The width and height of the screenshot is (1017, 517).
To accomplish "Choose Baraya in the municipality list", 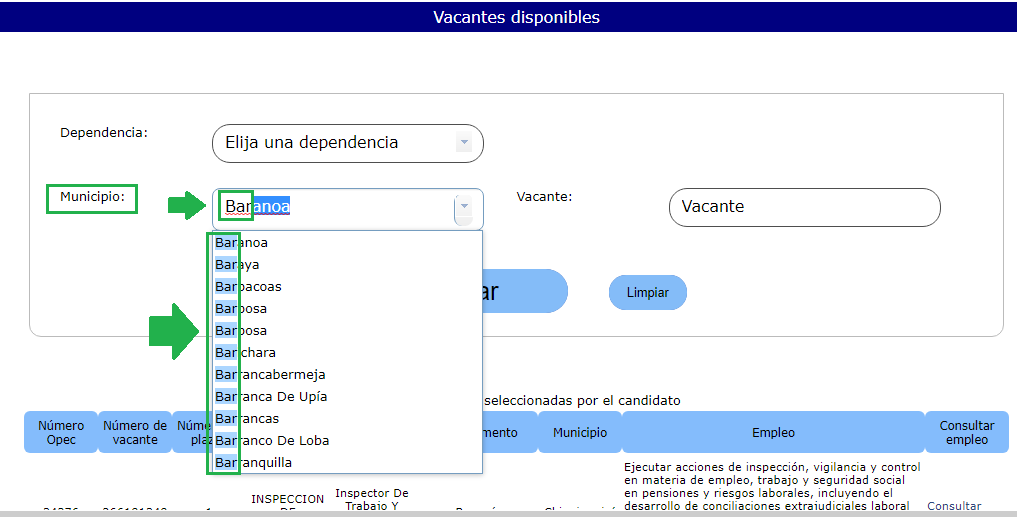I will click(x=238, y=265).
